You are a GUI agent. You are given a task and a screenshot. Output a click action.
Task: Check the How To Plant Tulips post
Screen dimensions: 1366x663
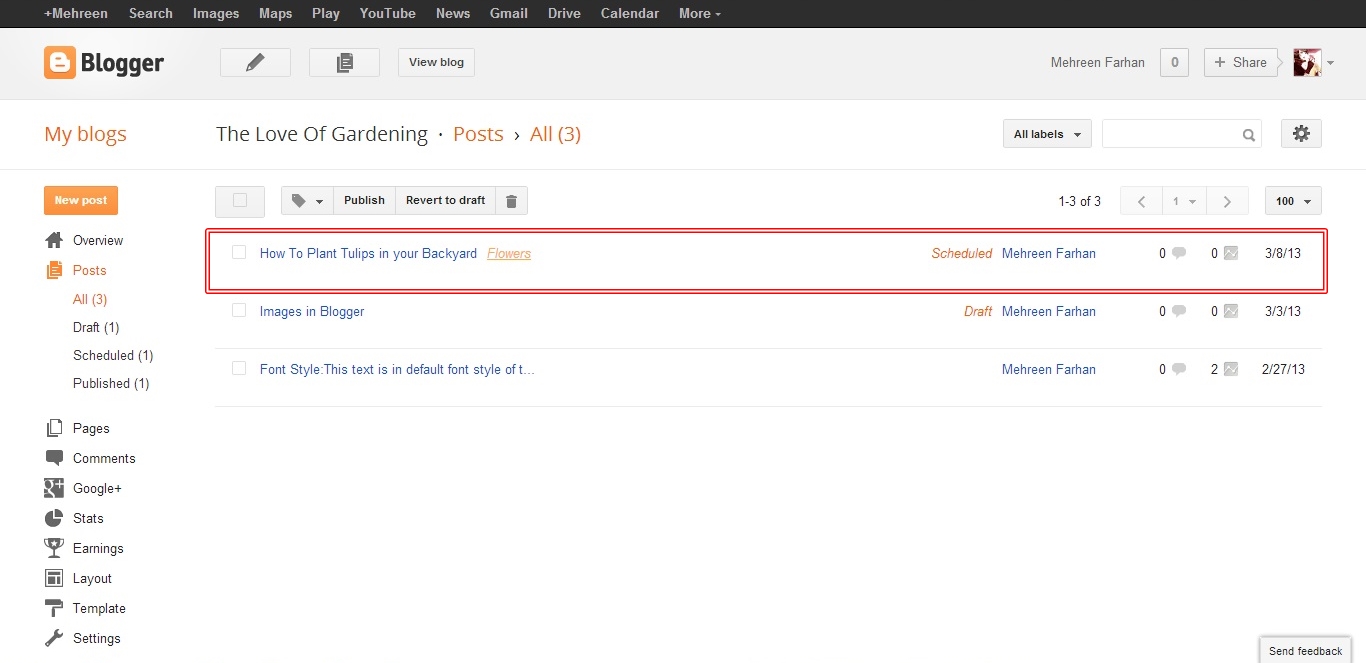point(239,252)
